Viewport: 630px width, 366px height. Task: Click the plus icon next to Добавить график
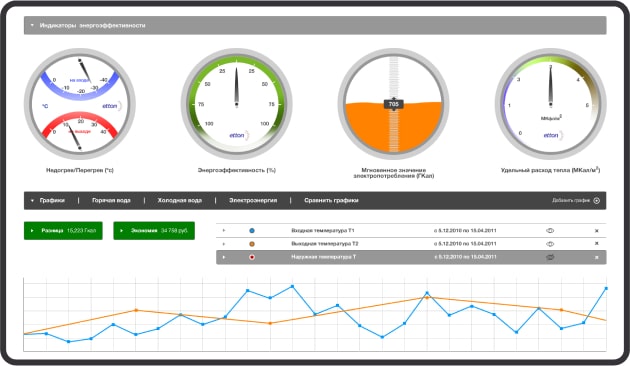[597, 200]
